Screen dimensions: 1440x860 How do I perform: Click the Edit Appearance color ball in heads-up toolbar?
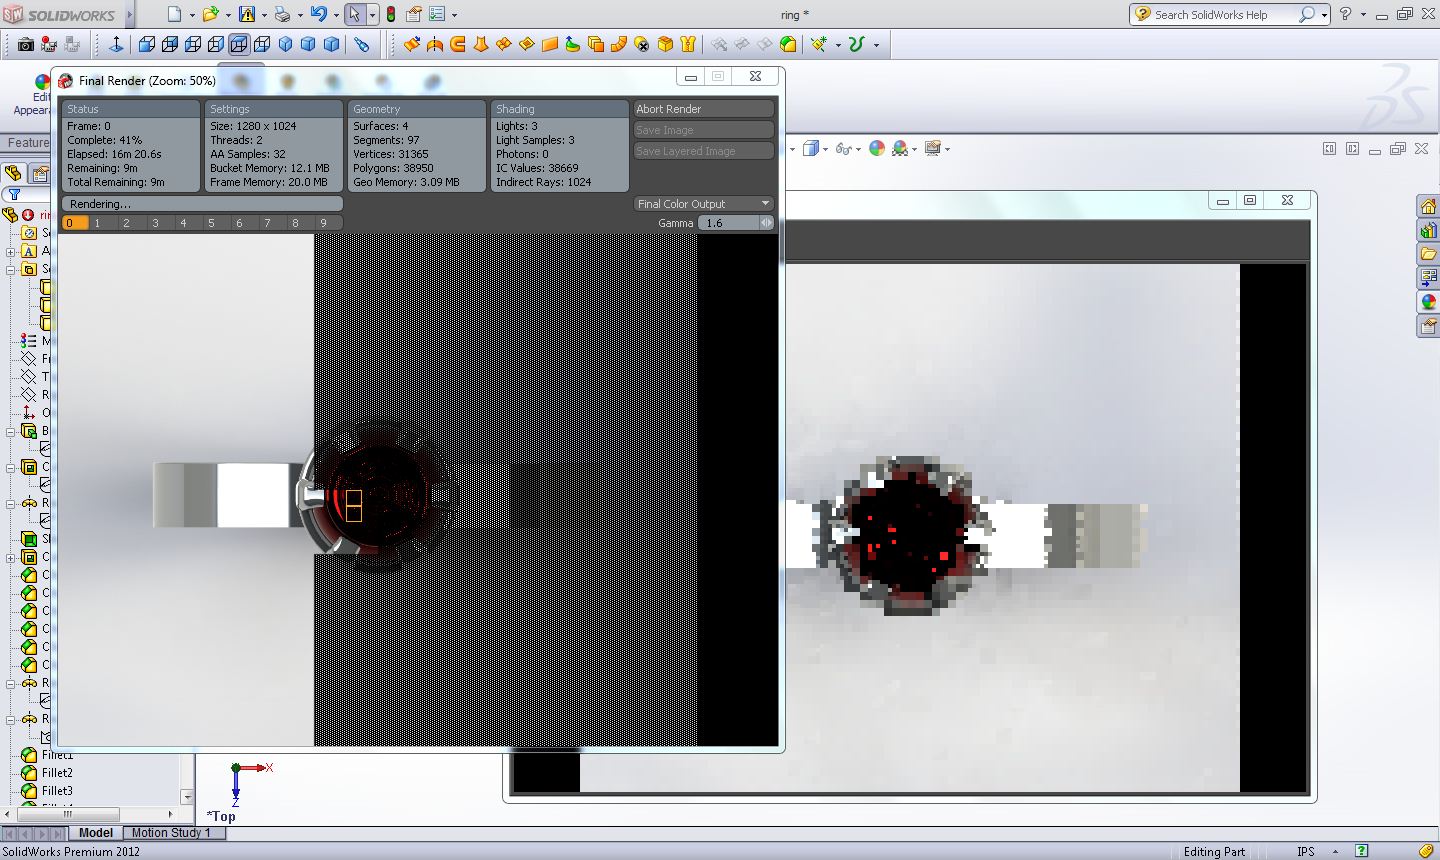pyautogui.click(x=877, y=149)
